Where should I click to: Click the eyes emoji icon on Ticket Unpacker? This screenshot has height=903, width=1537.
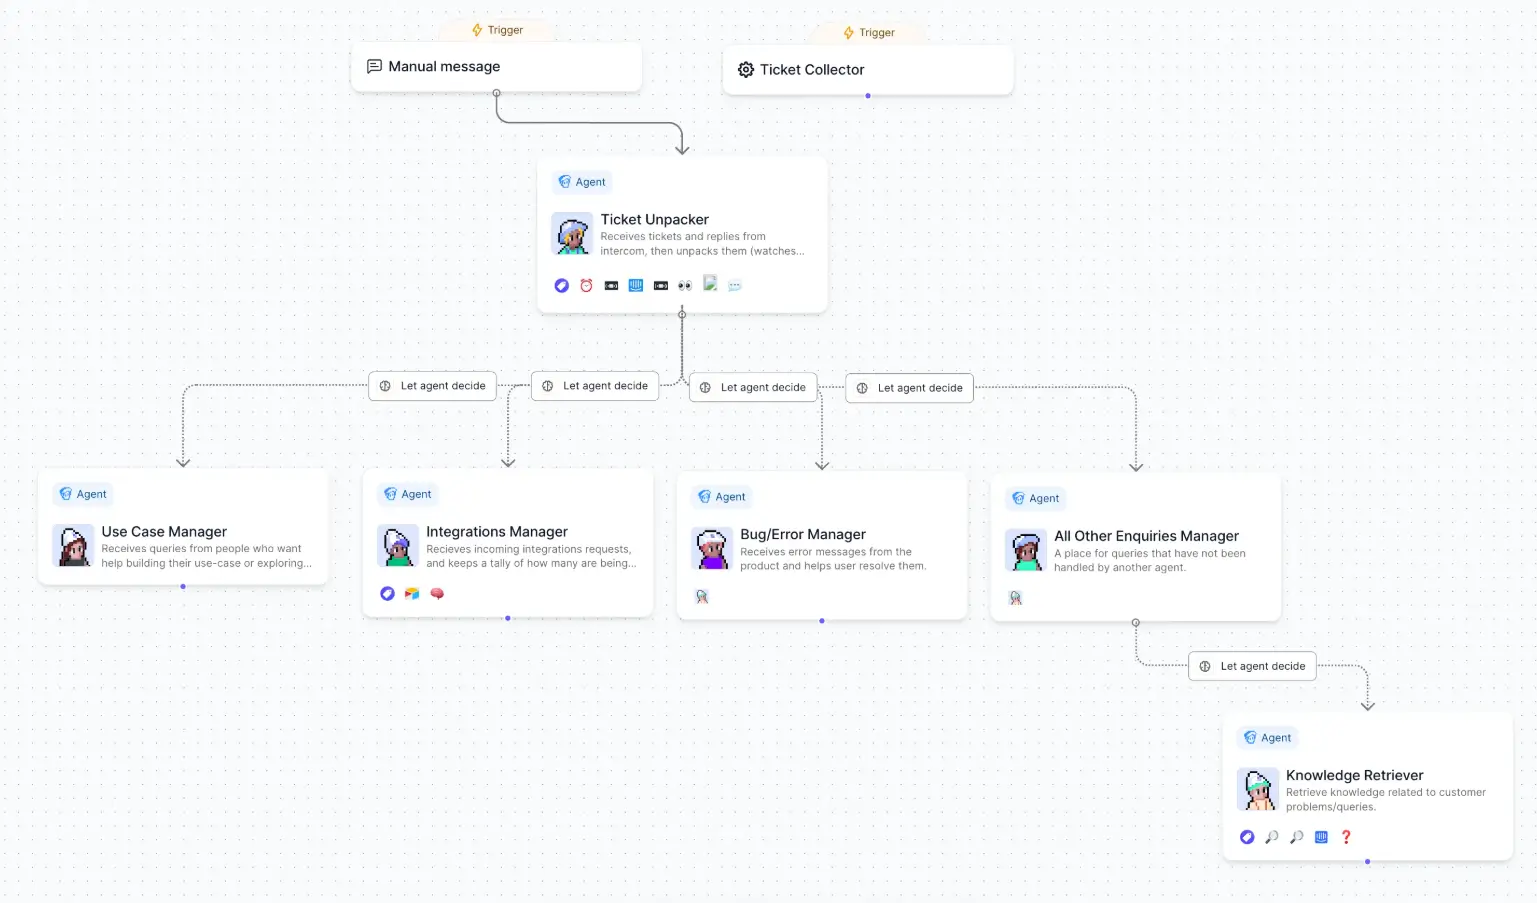pyautogui.click(x=685, y=286)
